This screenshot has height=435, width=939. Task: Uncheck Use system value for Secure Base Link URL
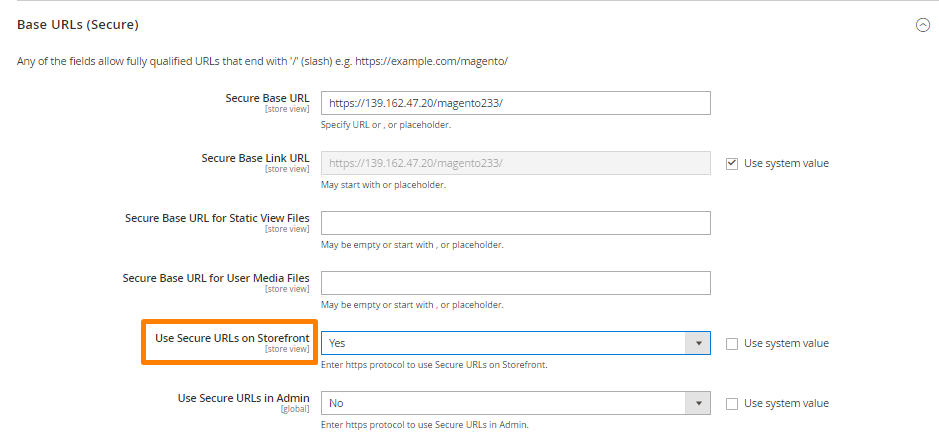coord(732,164)
